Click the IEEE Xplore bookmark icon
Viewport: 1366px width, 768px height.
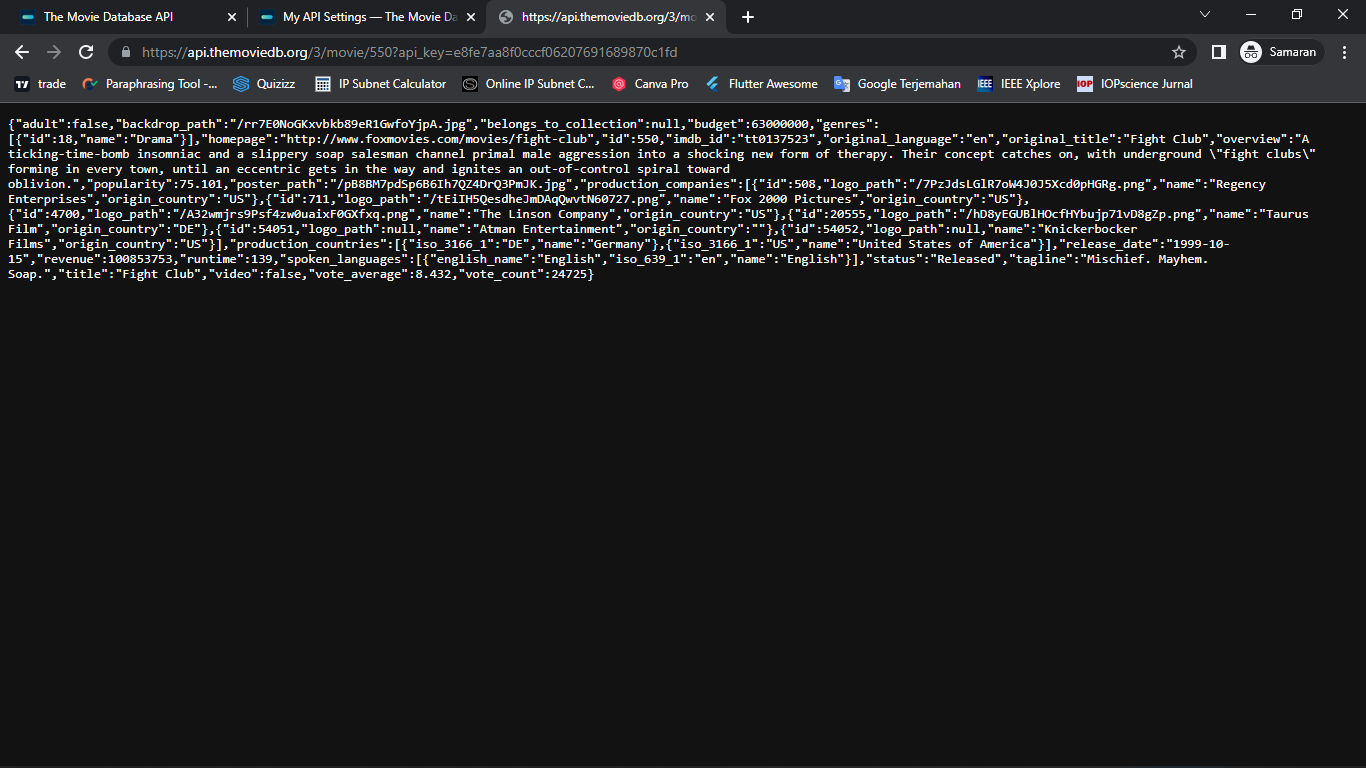[x=984, y=84]
